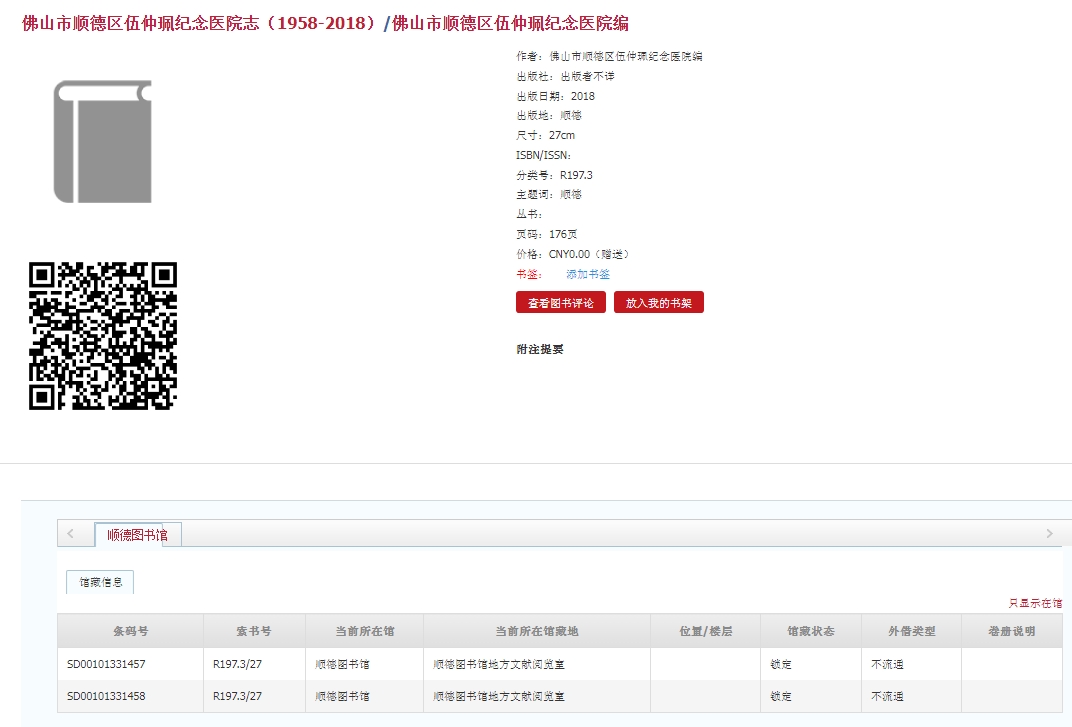
Task: Click the 位置/楼层 column header
Action: click(706, 631)
